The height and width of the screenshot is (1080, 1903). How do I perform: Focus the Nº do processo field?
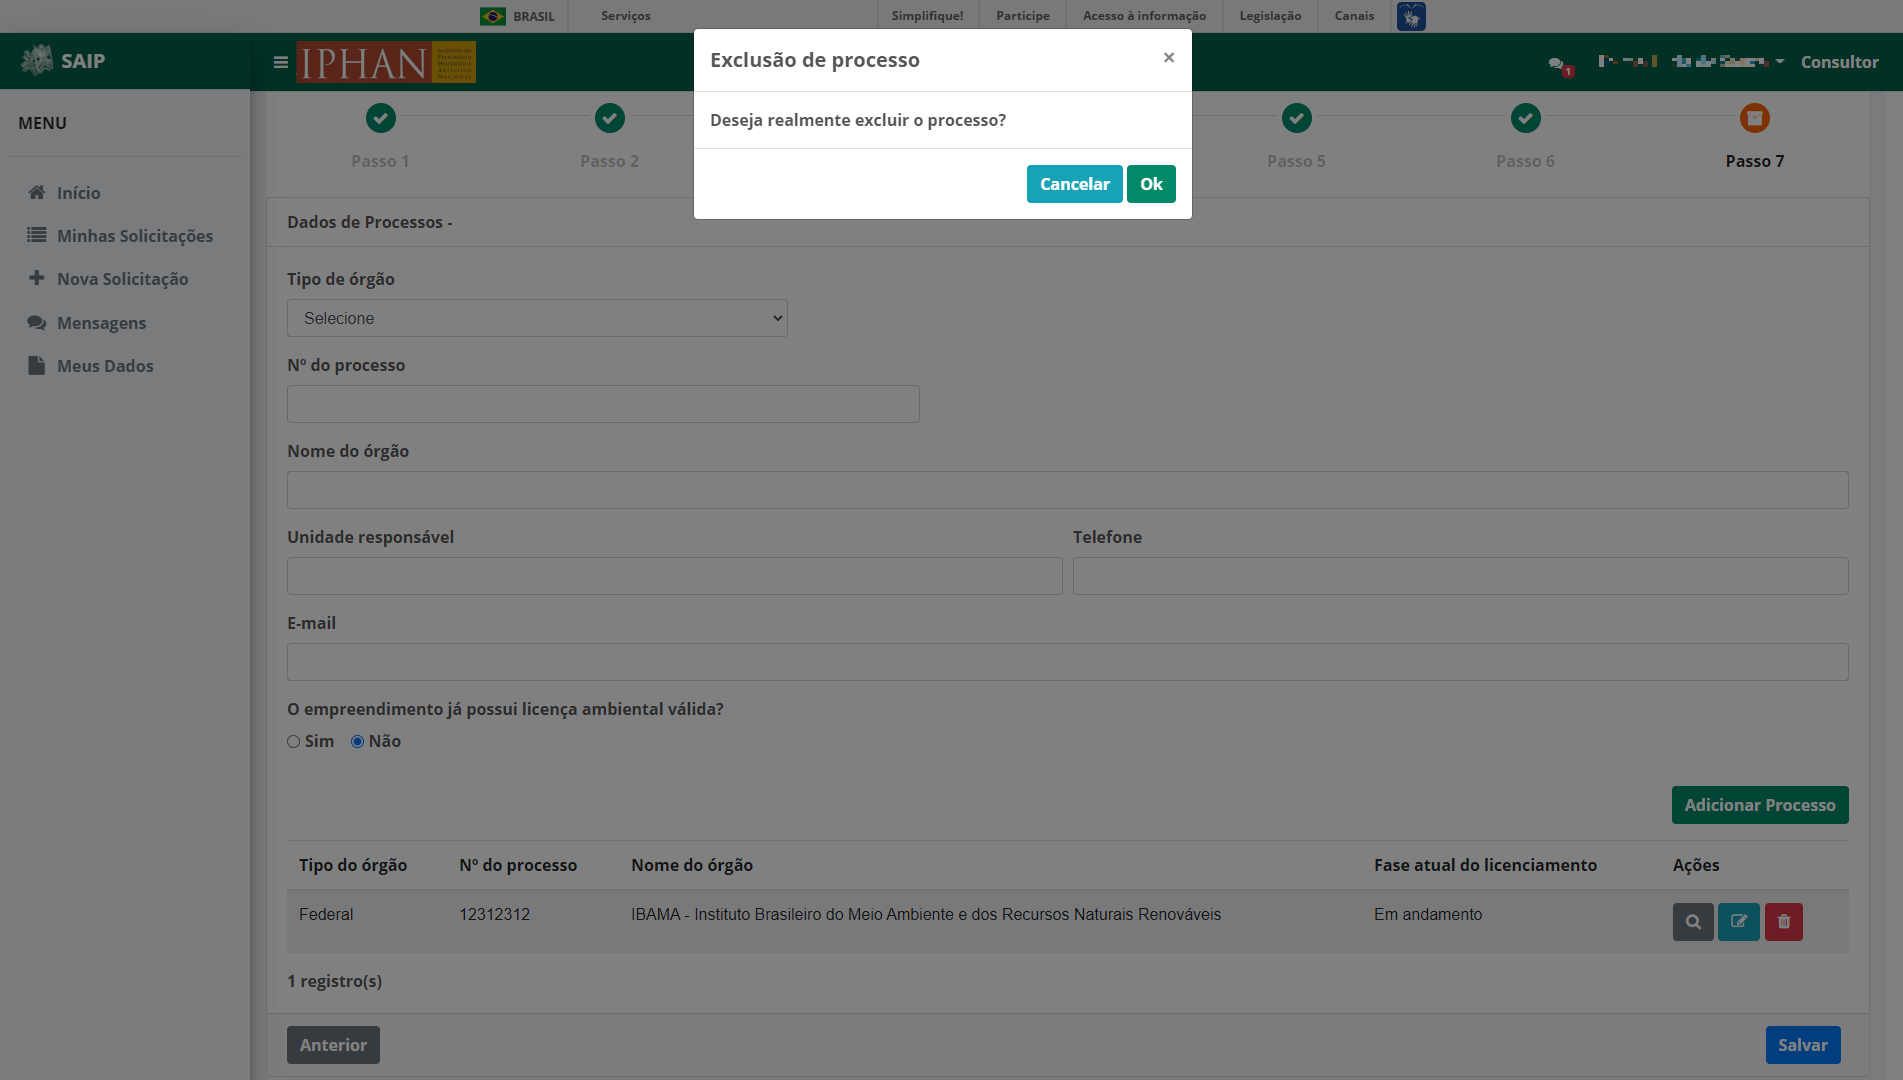pyautogui.click(x=603, y=404)
